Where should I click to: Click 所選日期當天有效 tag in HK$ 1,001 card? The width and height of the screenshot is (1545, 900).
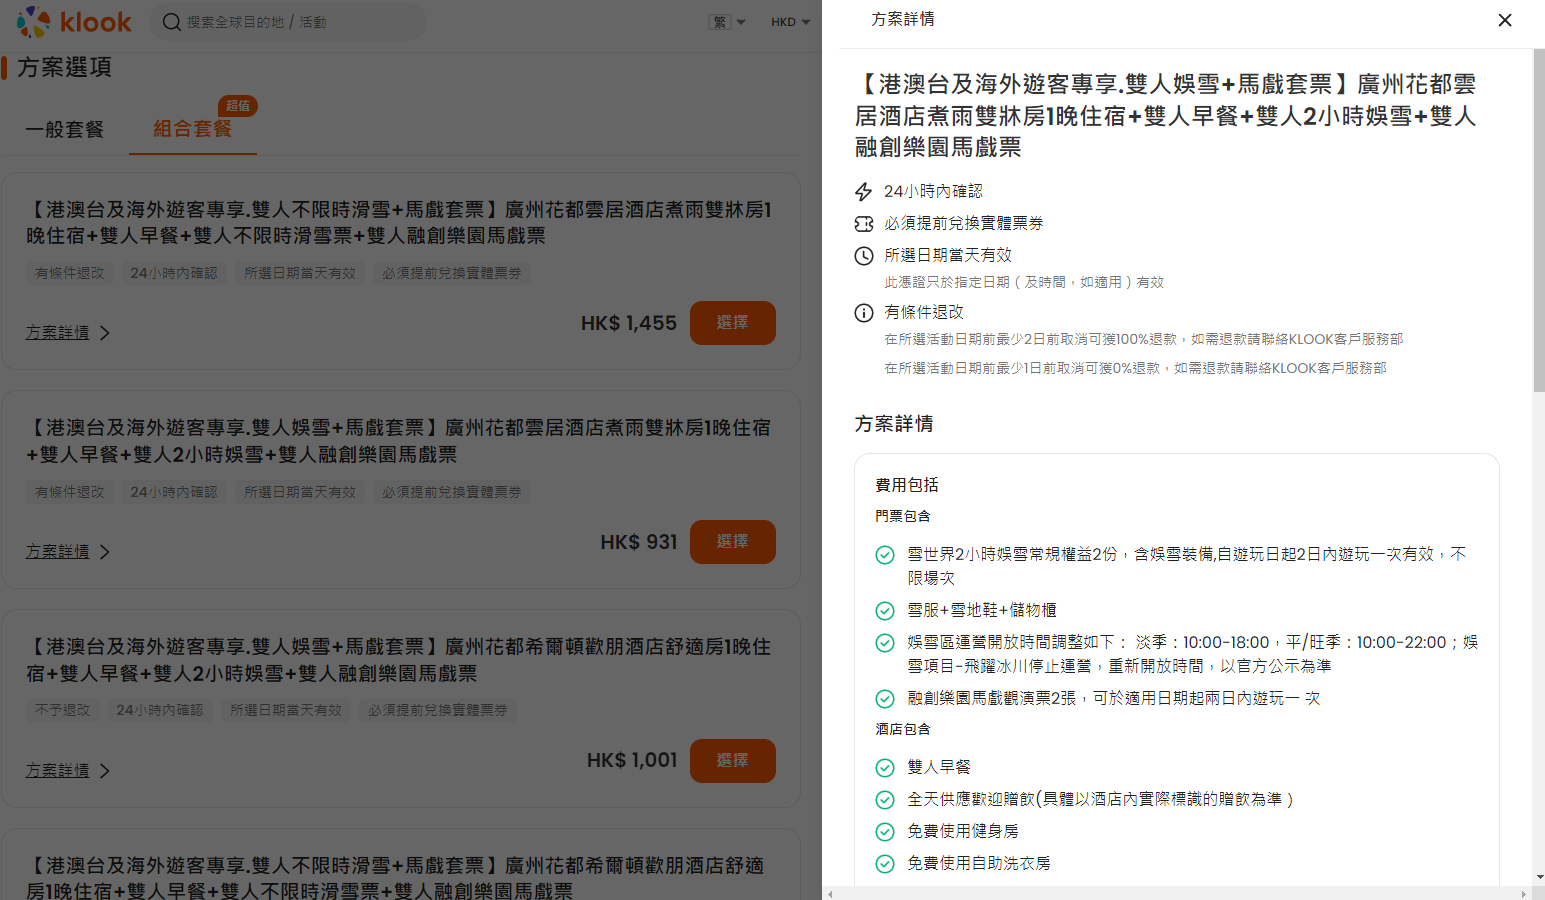click(x=286, y=710)
